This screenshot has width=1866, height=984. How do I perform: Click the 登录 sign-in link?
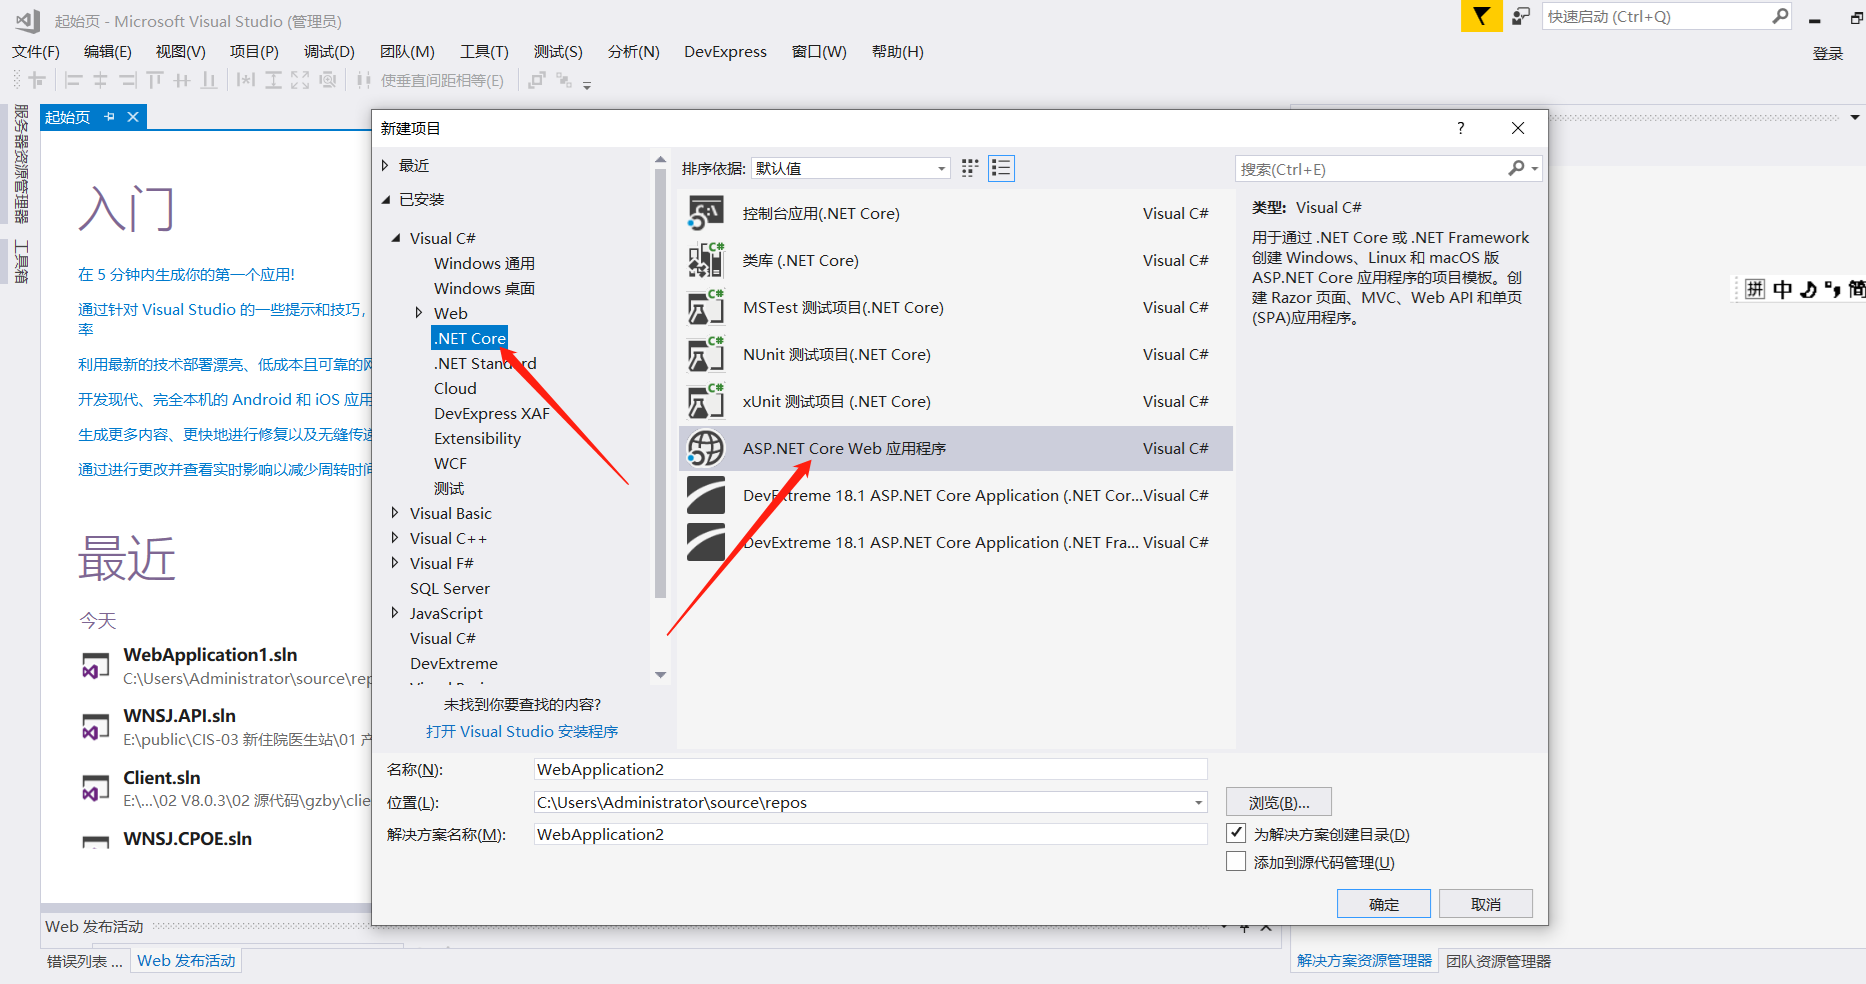(x=1828, y=54)
